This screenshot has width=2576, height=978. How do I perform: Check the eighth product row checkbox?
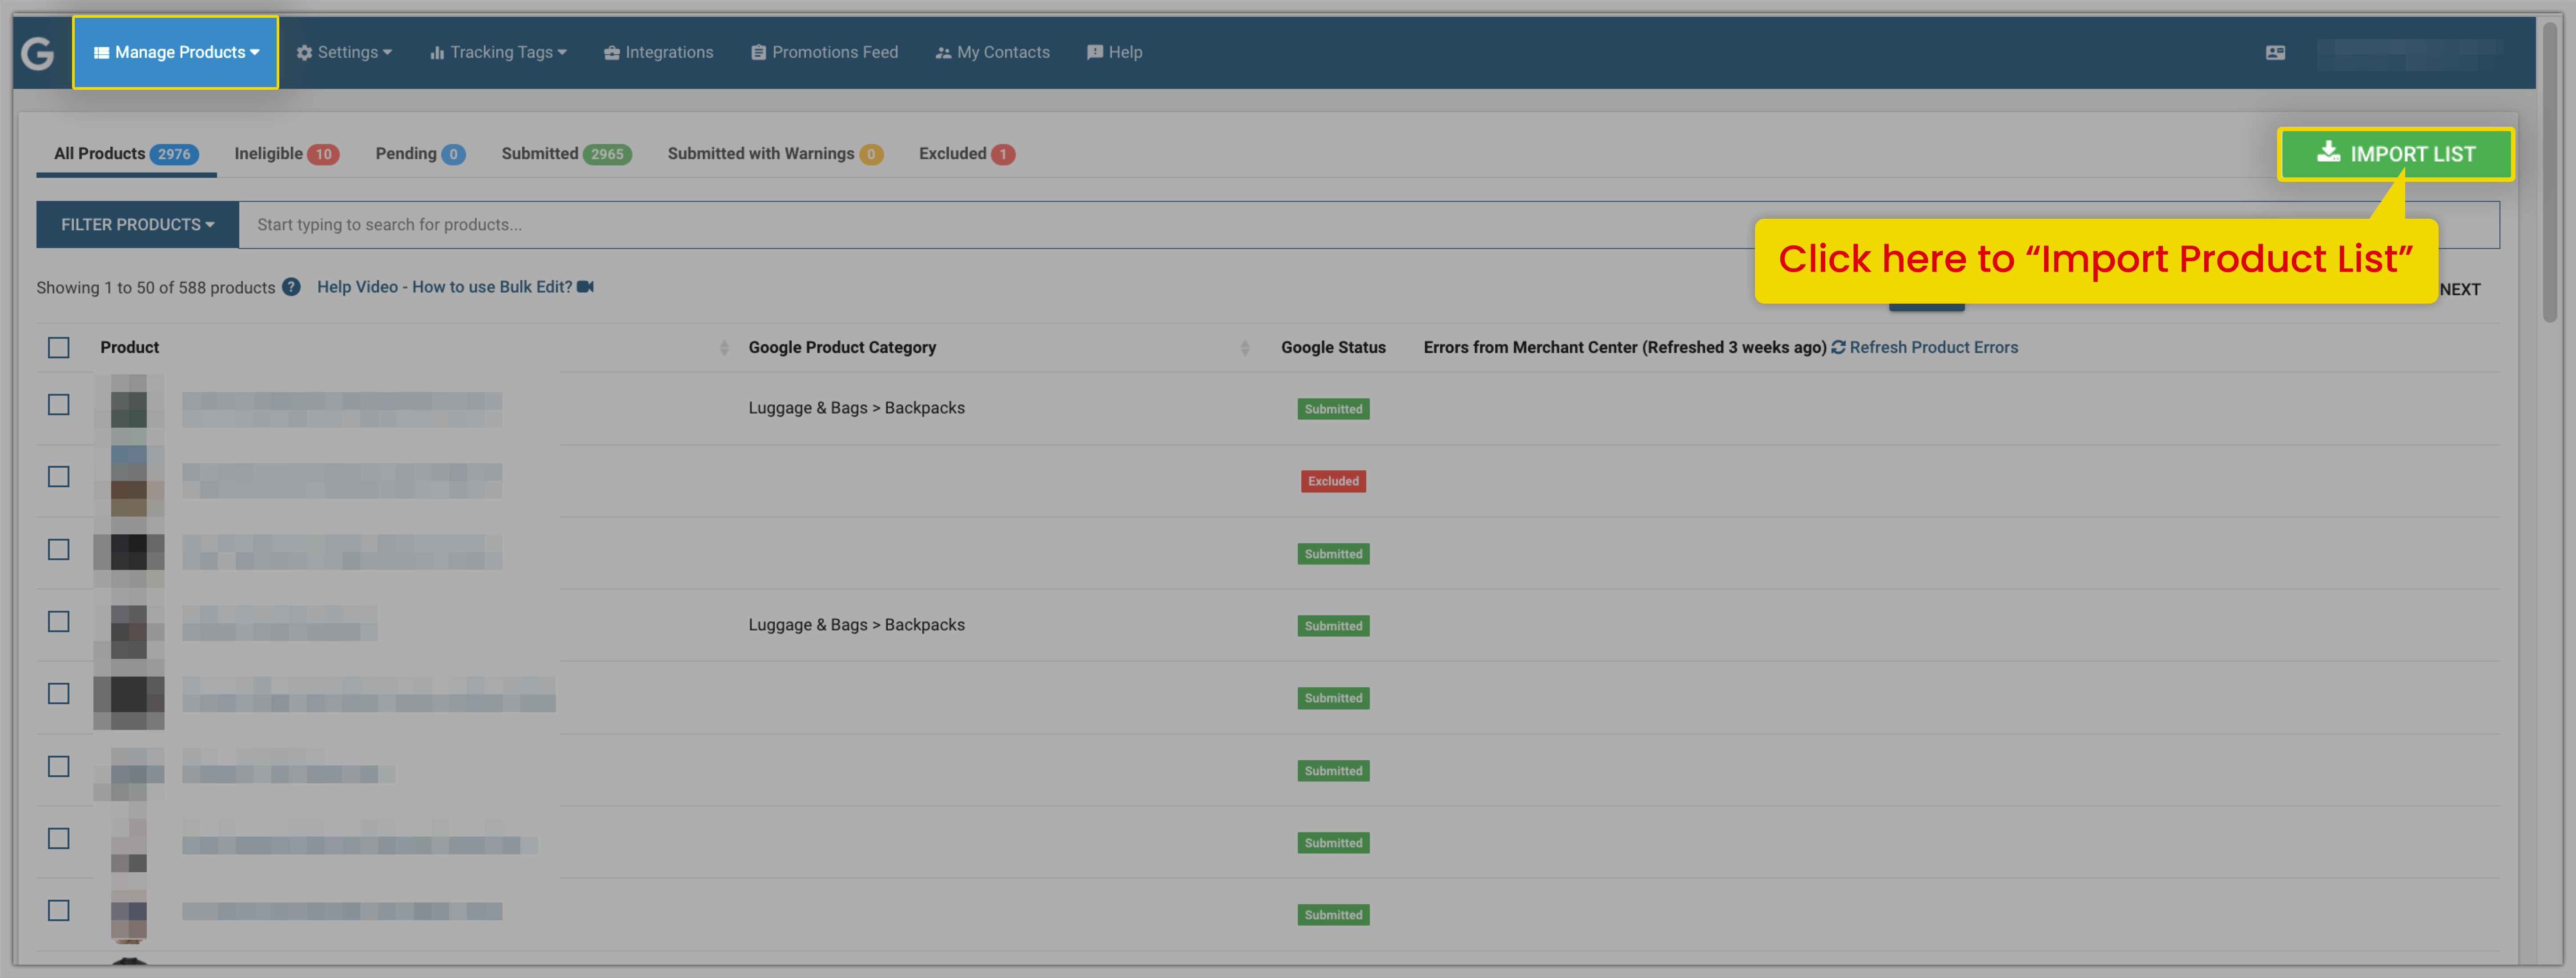tap(59, 910)
